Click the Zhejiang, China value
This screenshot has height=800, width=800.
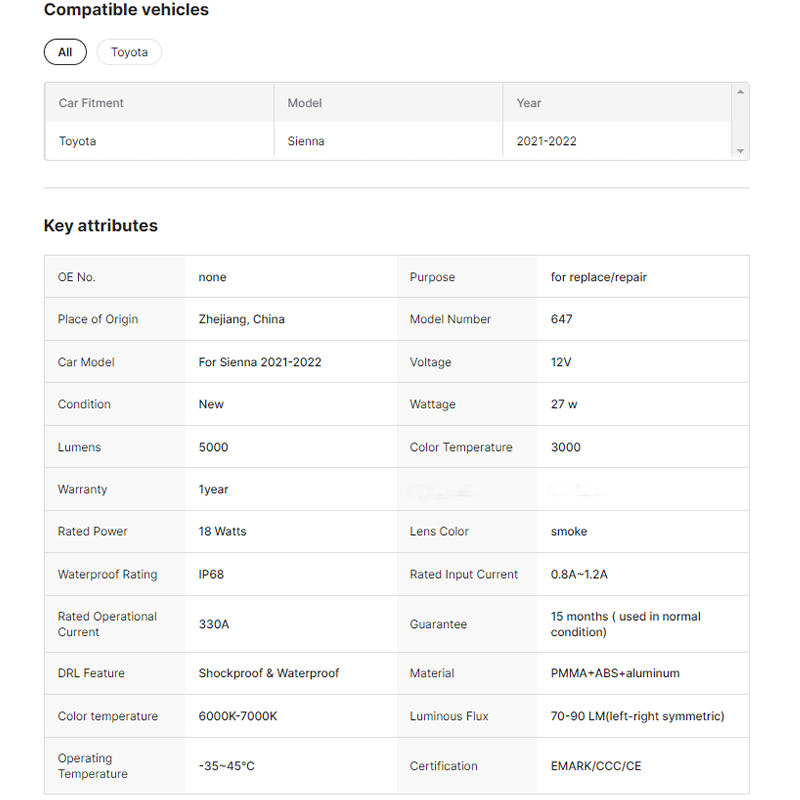242,319
